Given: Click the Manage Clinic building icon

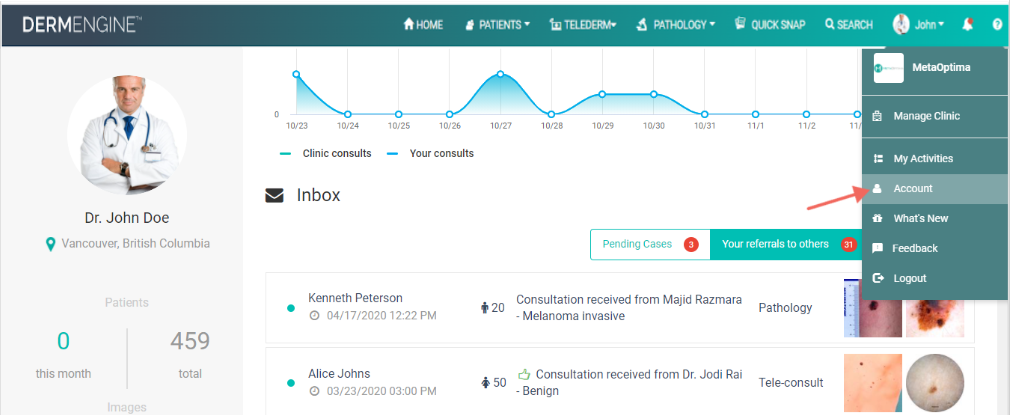Looking at the screenshot, I should pos(877,117).
